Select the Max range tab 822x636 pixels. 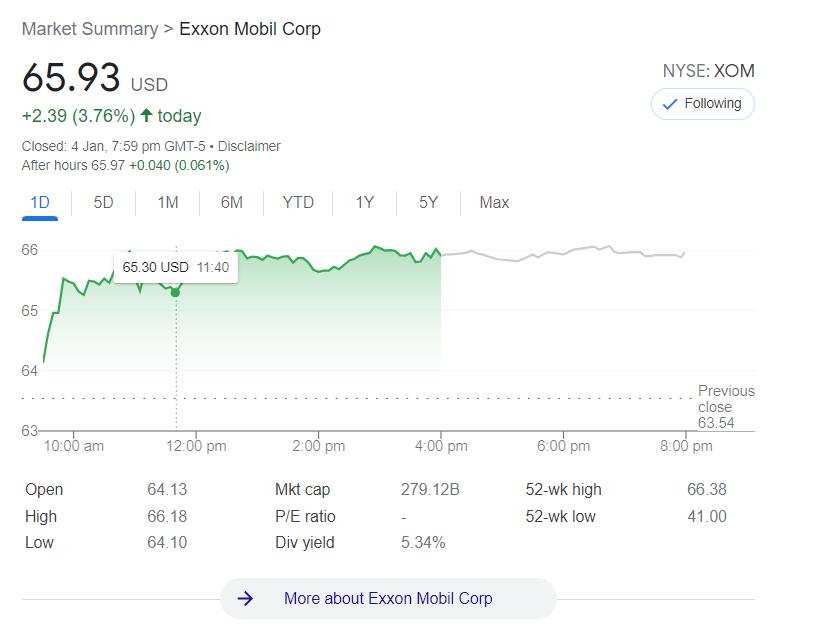coord(494,202)
